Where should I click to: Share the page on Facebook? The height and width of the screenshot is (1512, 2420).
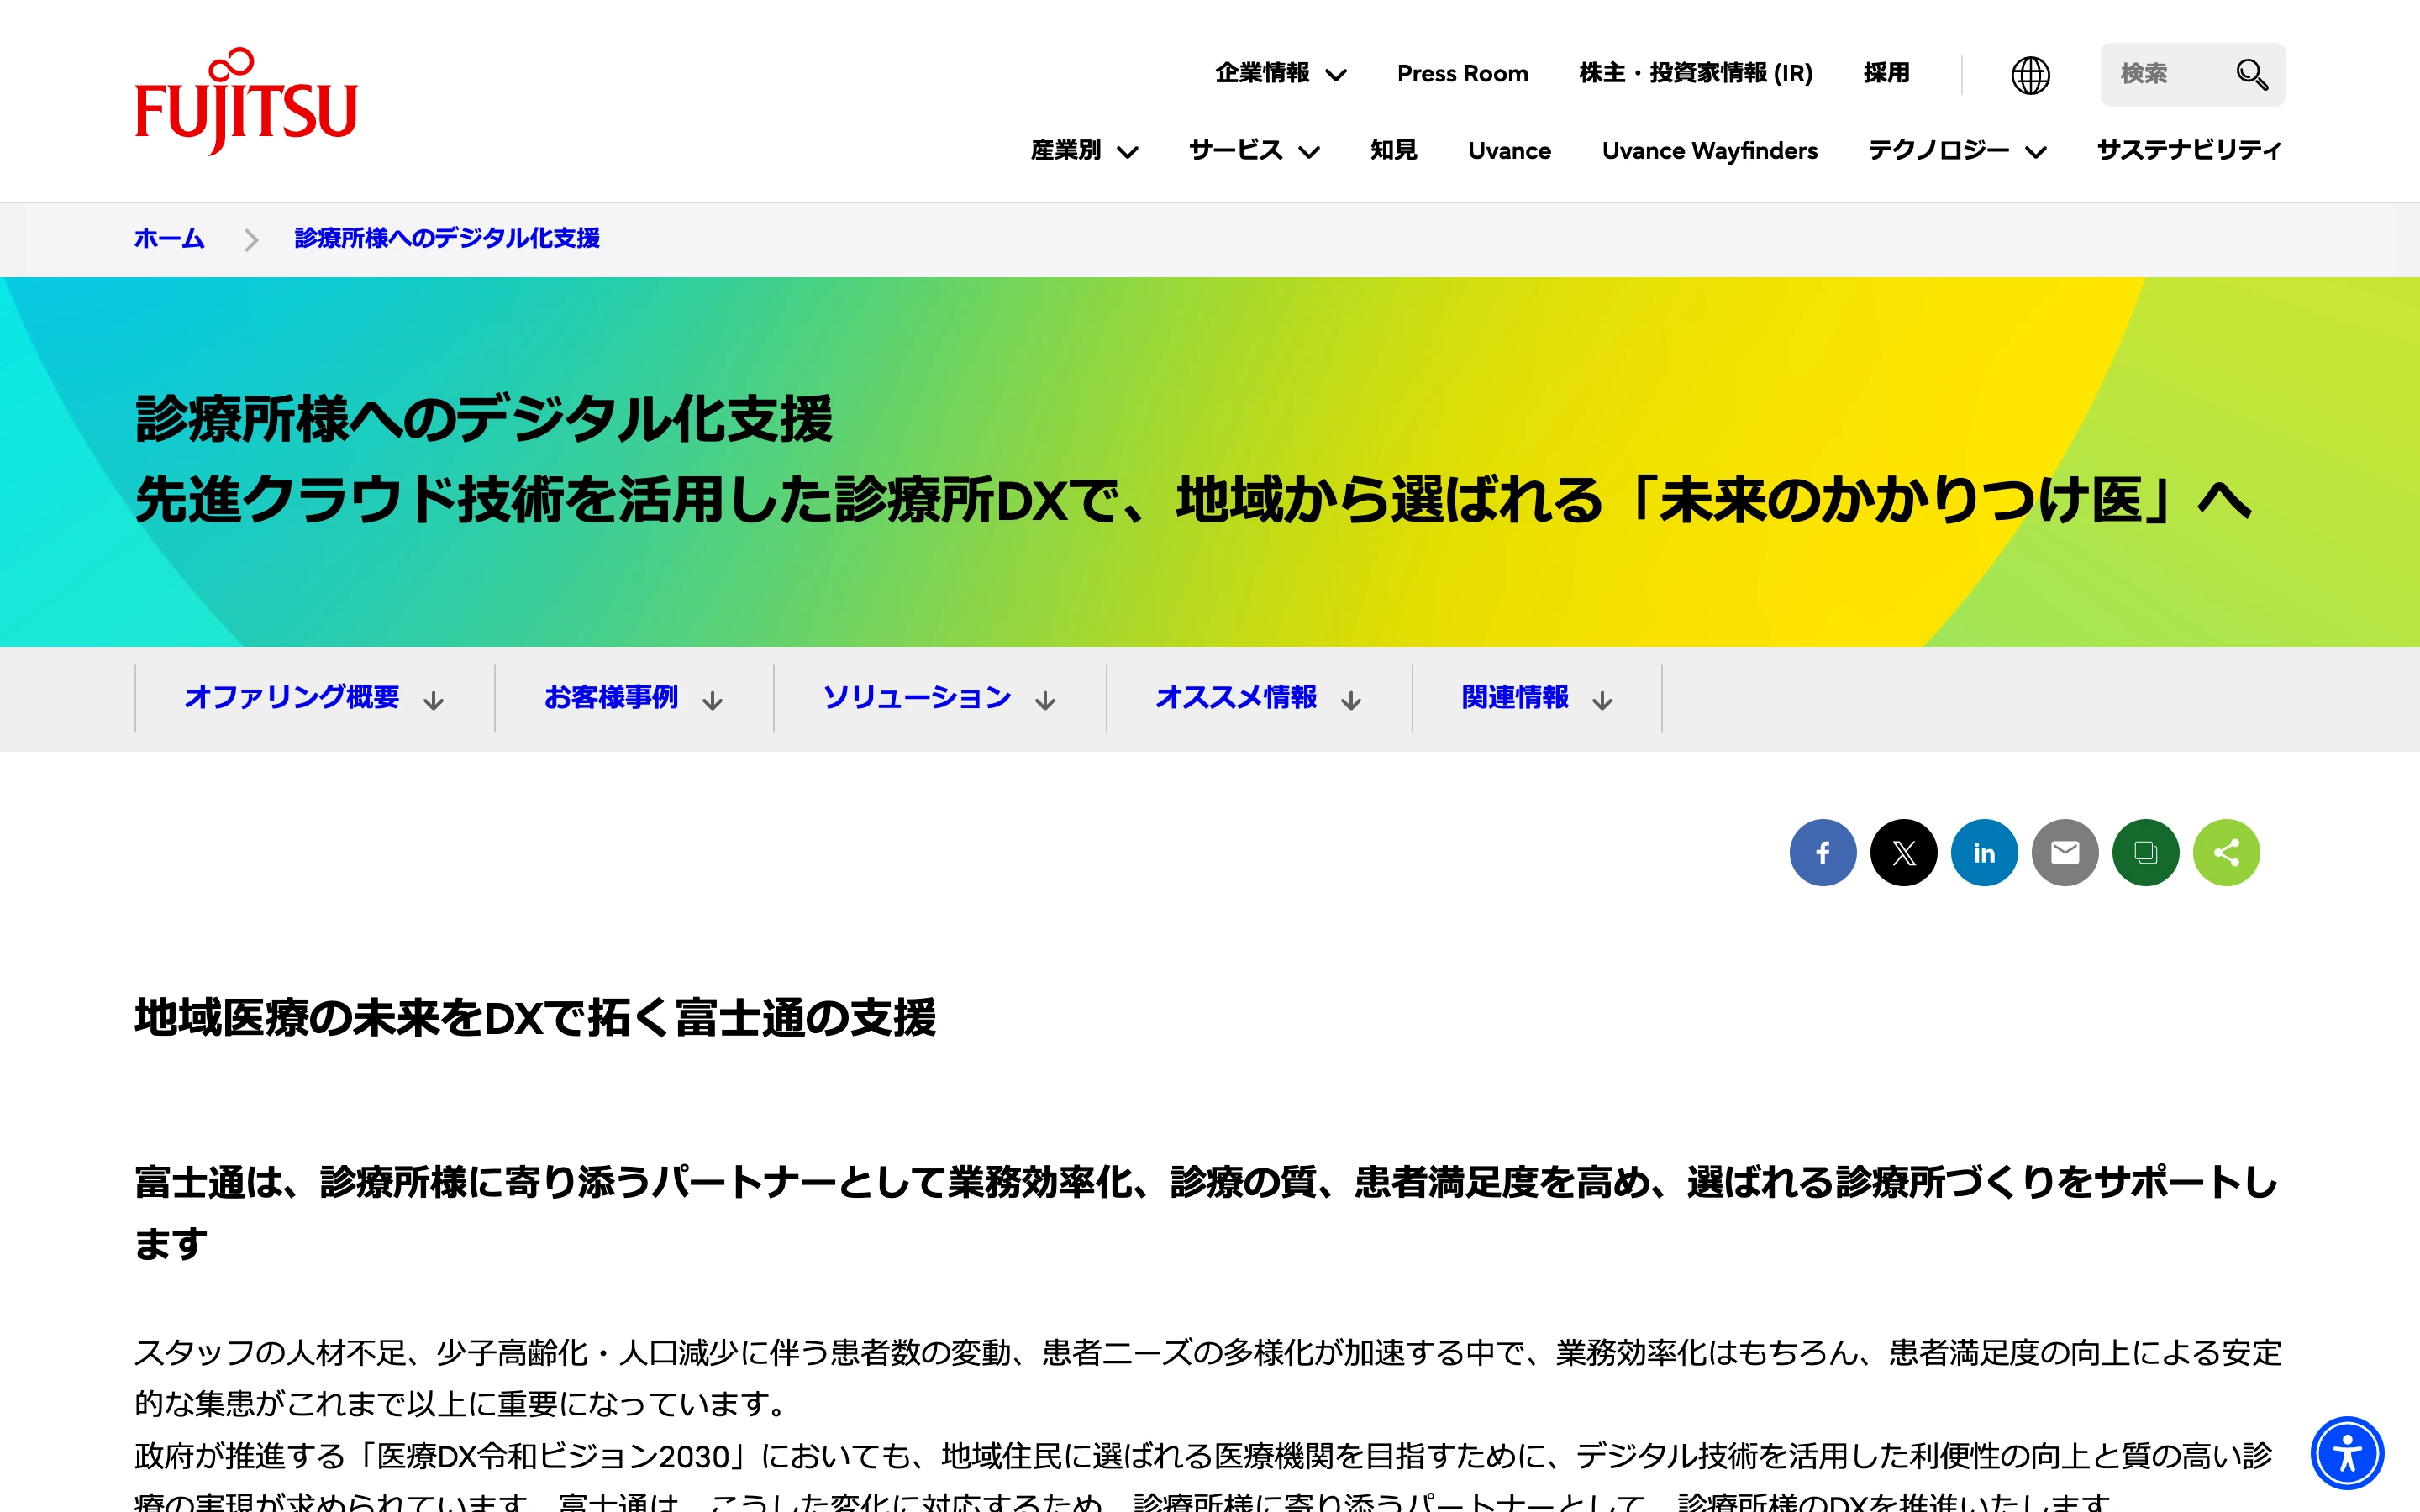point(1822,852)
